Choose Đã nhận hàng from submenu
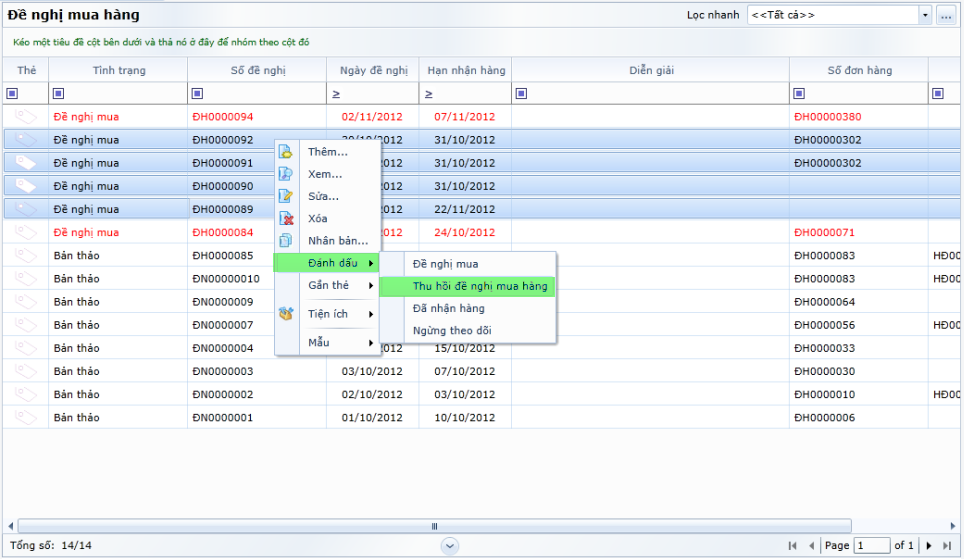Image resolution: width=964 pixels, height=559 pixels. click(448, 308)
